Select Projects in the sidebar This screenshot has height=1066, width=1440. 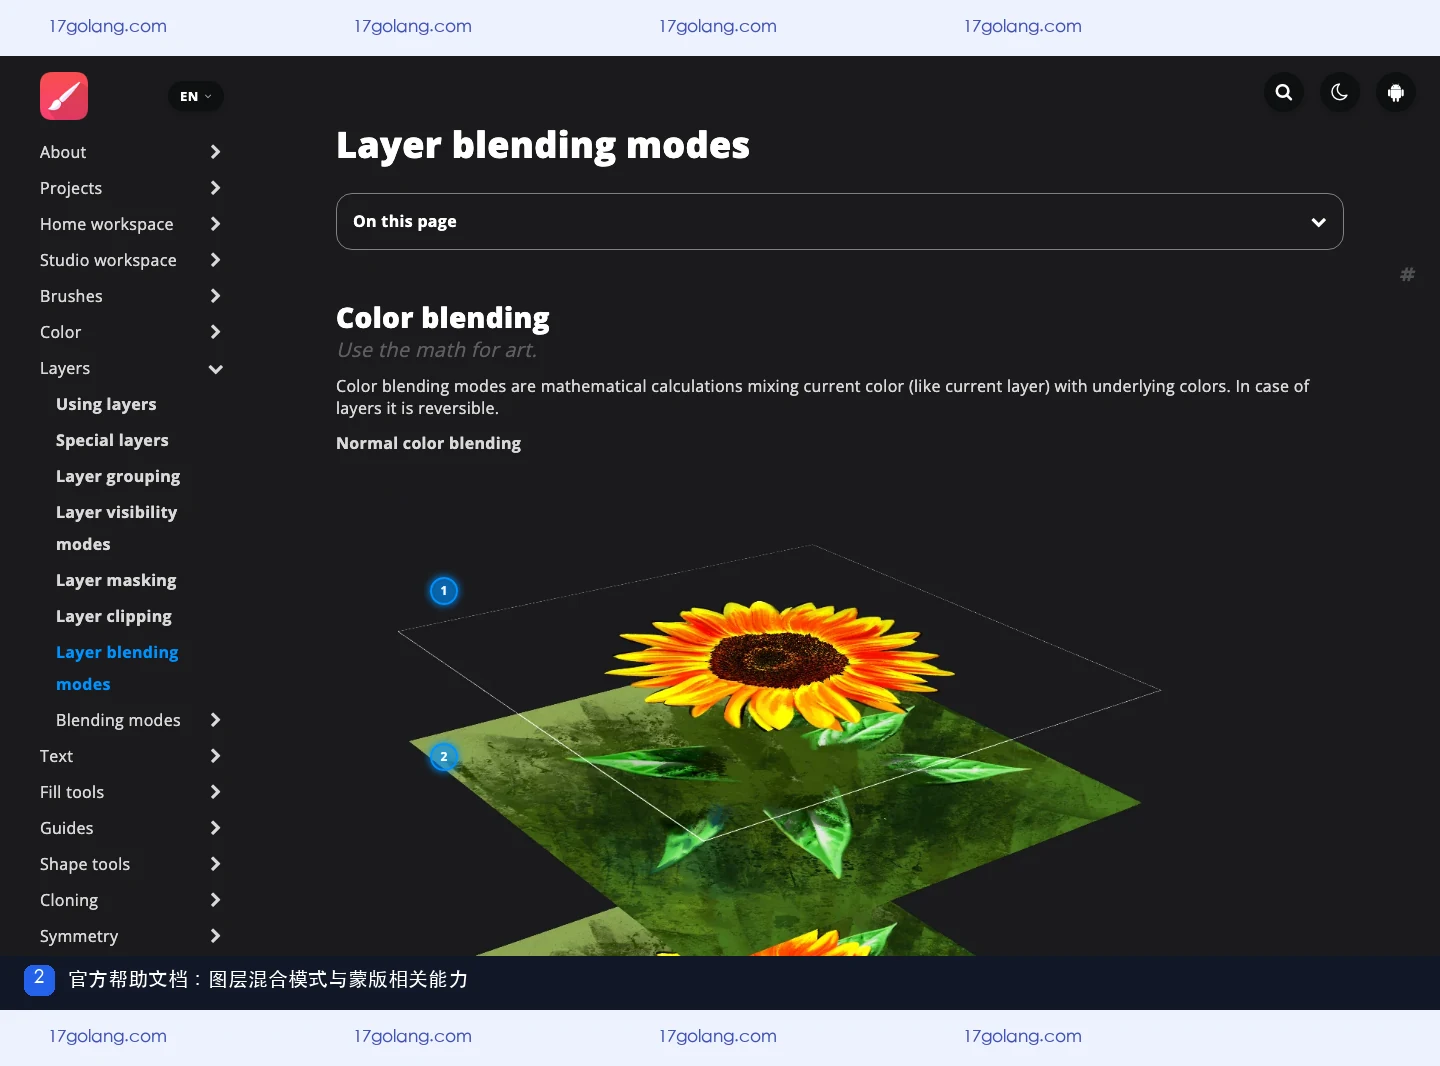point(71,188)
